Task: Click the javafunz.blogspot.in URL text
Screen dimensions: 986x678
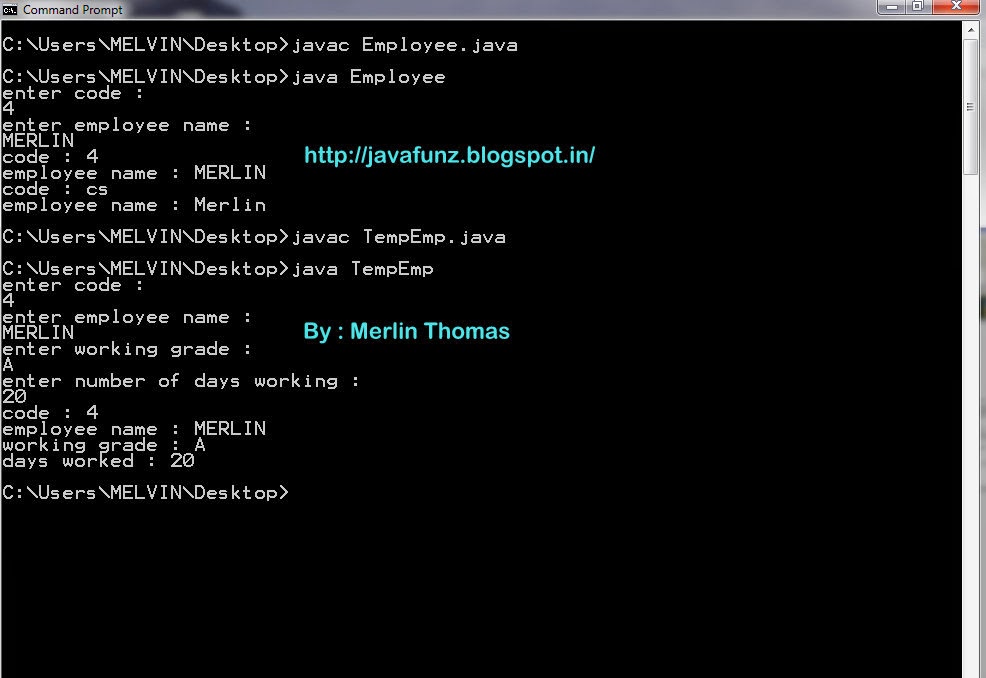Action: click(449, 155)
